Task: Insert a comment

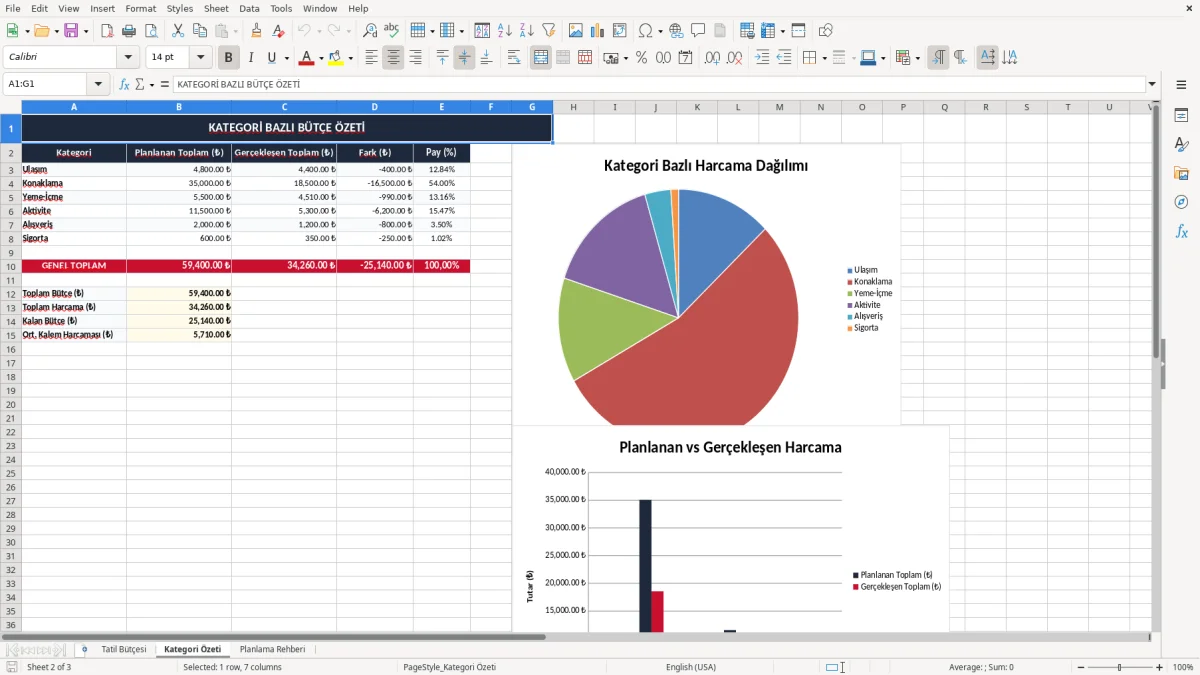Action: click(x=698, y=31)
